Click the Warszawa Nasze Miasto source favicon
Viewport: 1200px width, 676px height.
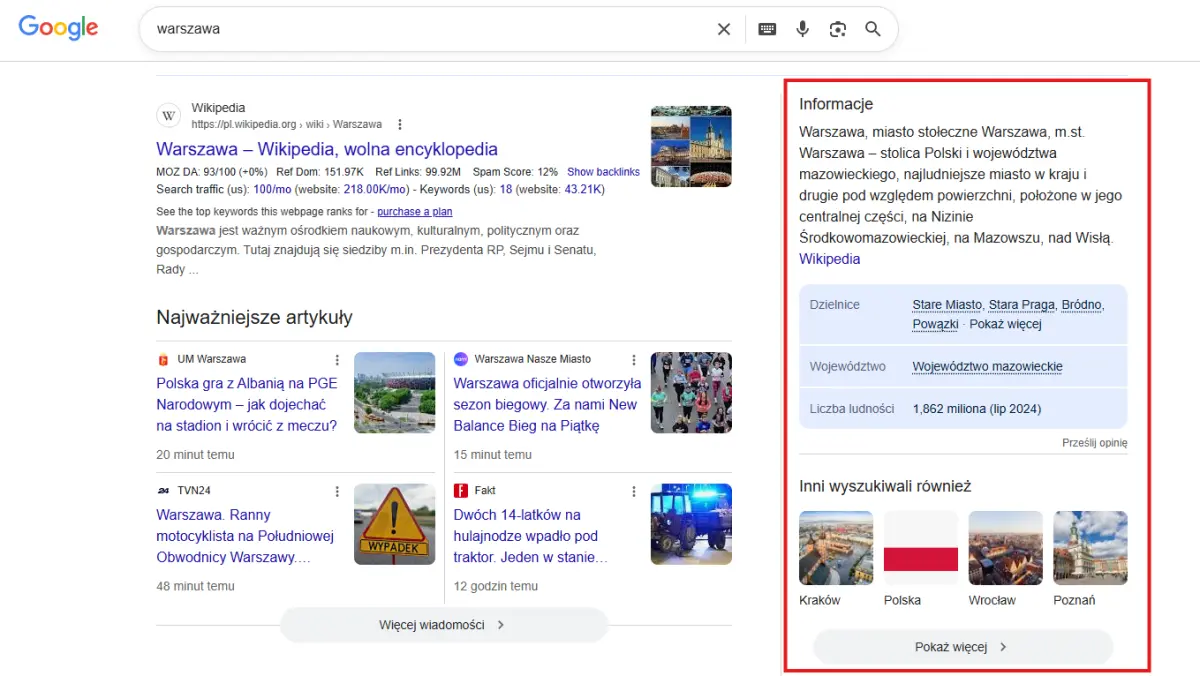[460, 359]
